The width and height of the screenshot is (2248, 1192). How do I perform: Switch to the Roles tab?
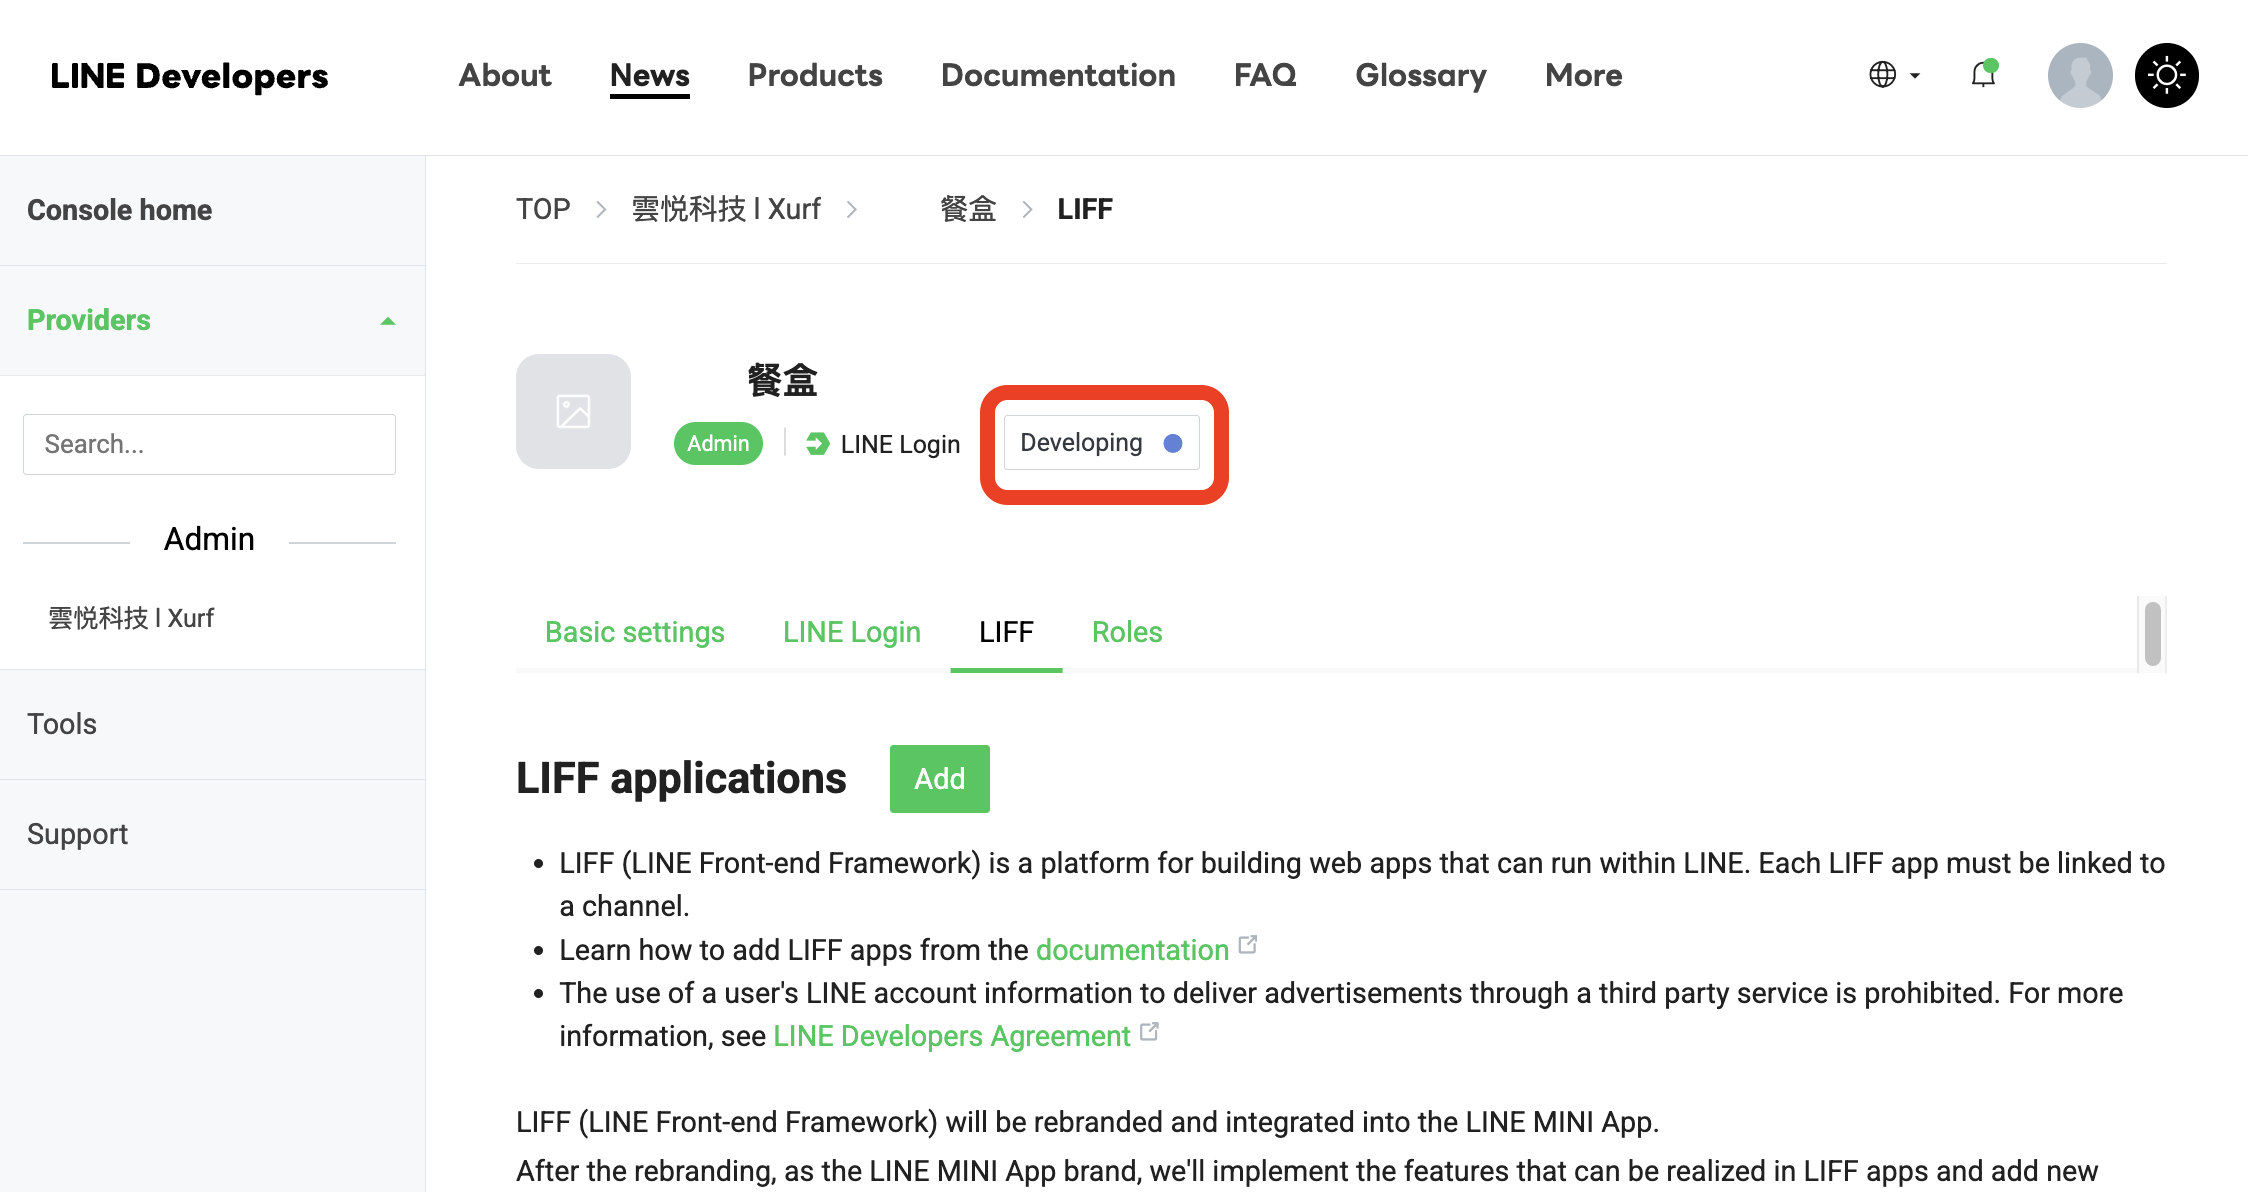tap(1127, 632)
